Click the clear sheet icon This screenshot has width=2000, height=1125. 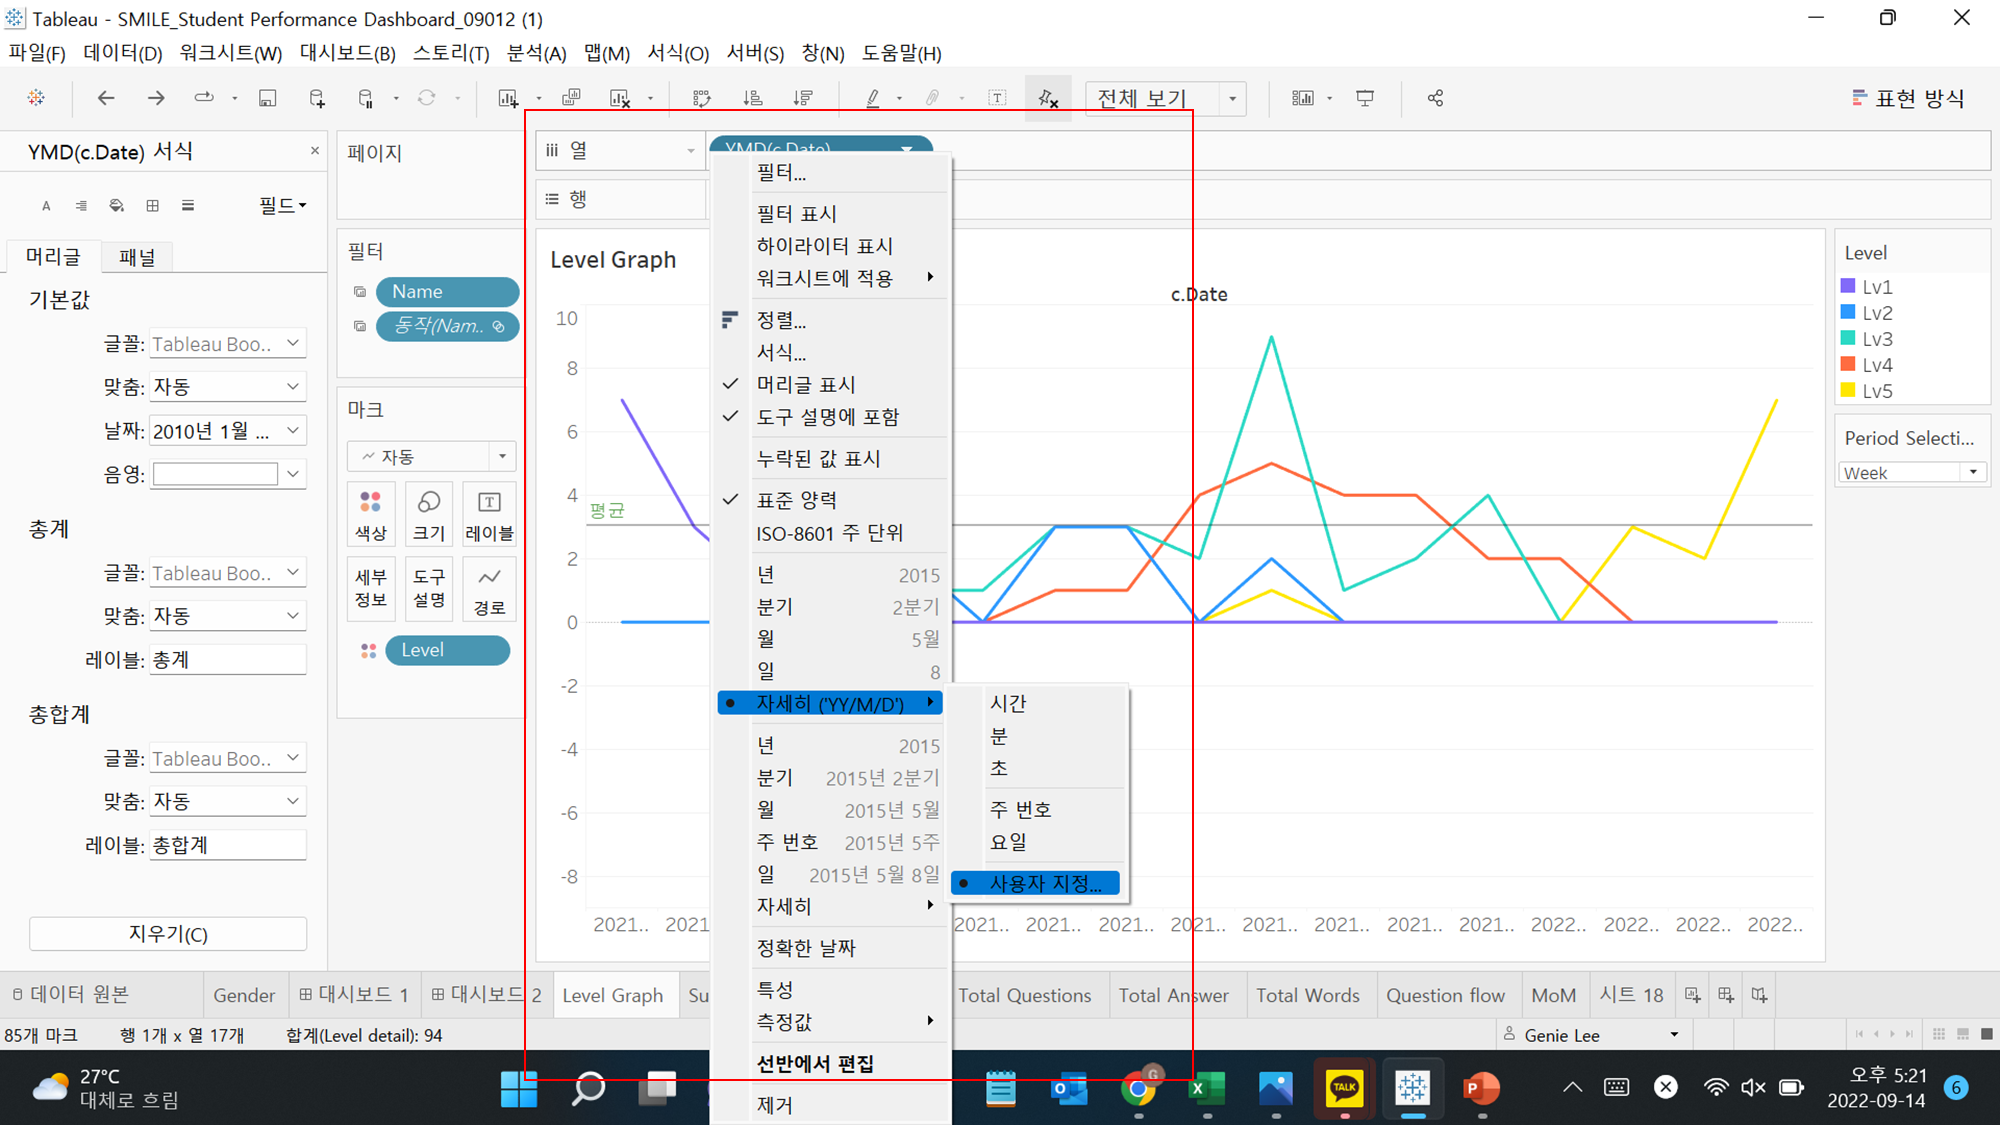(x=620, y=98)
